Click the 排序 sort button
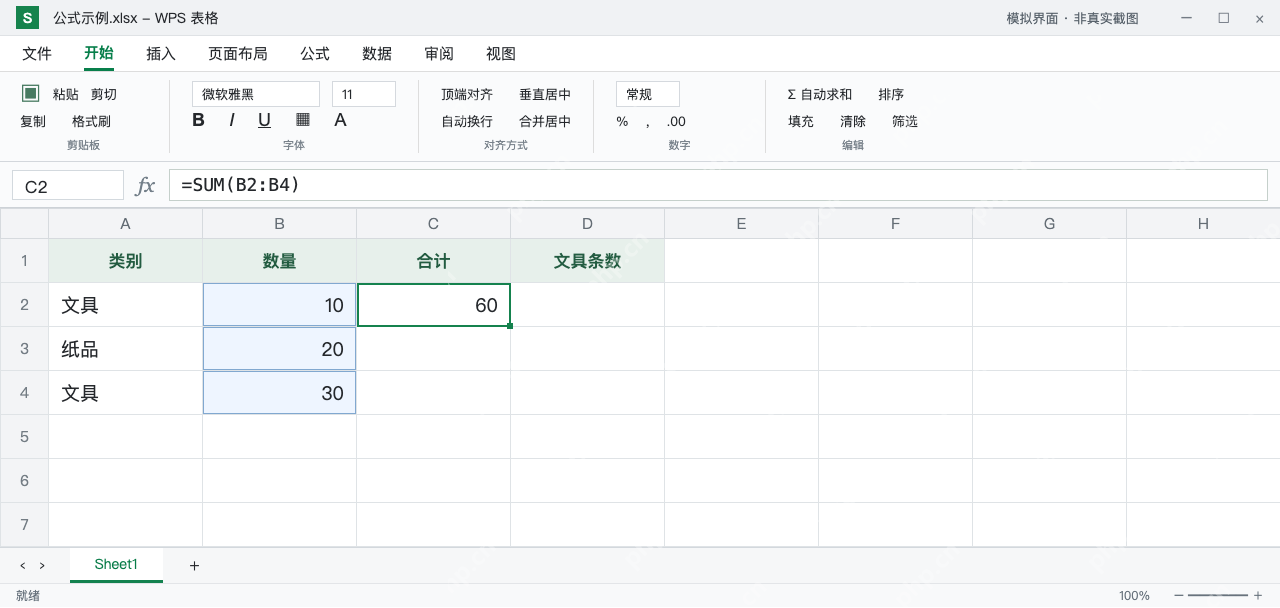 [x=891, y=94]
